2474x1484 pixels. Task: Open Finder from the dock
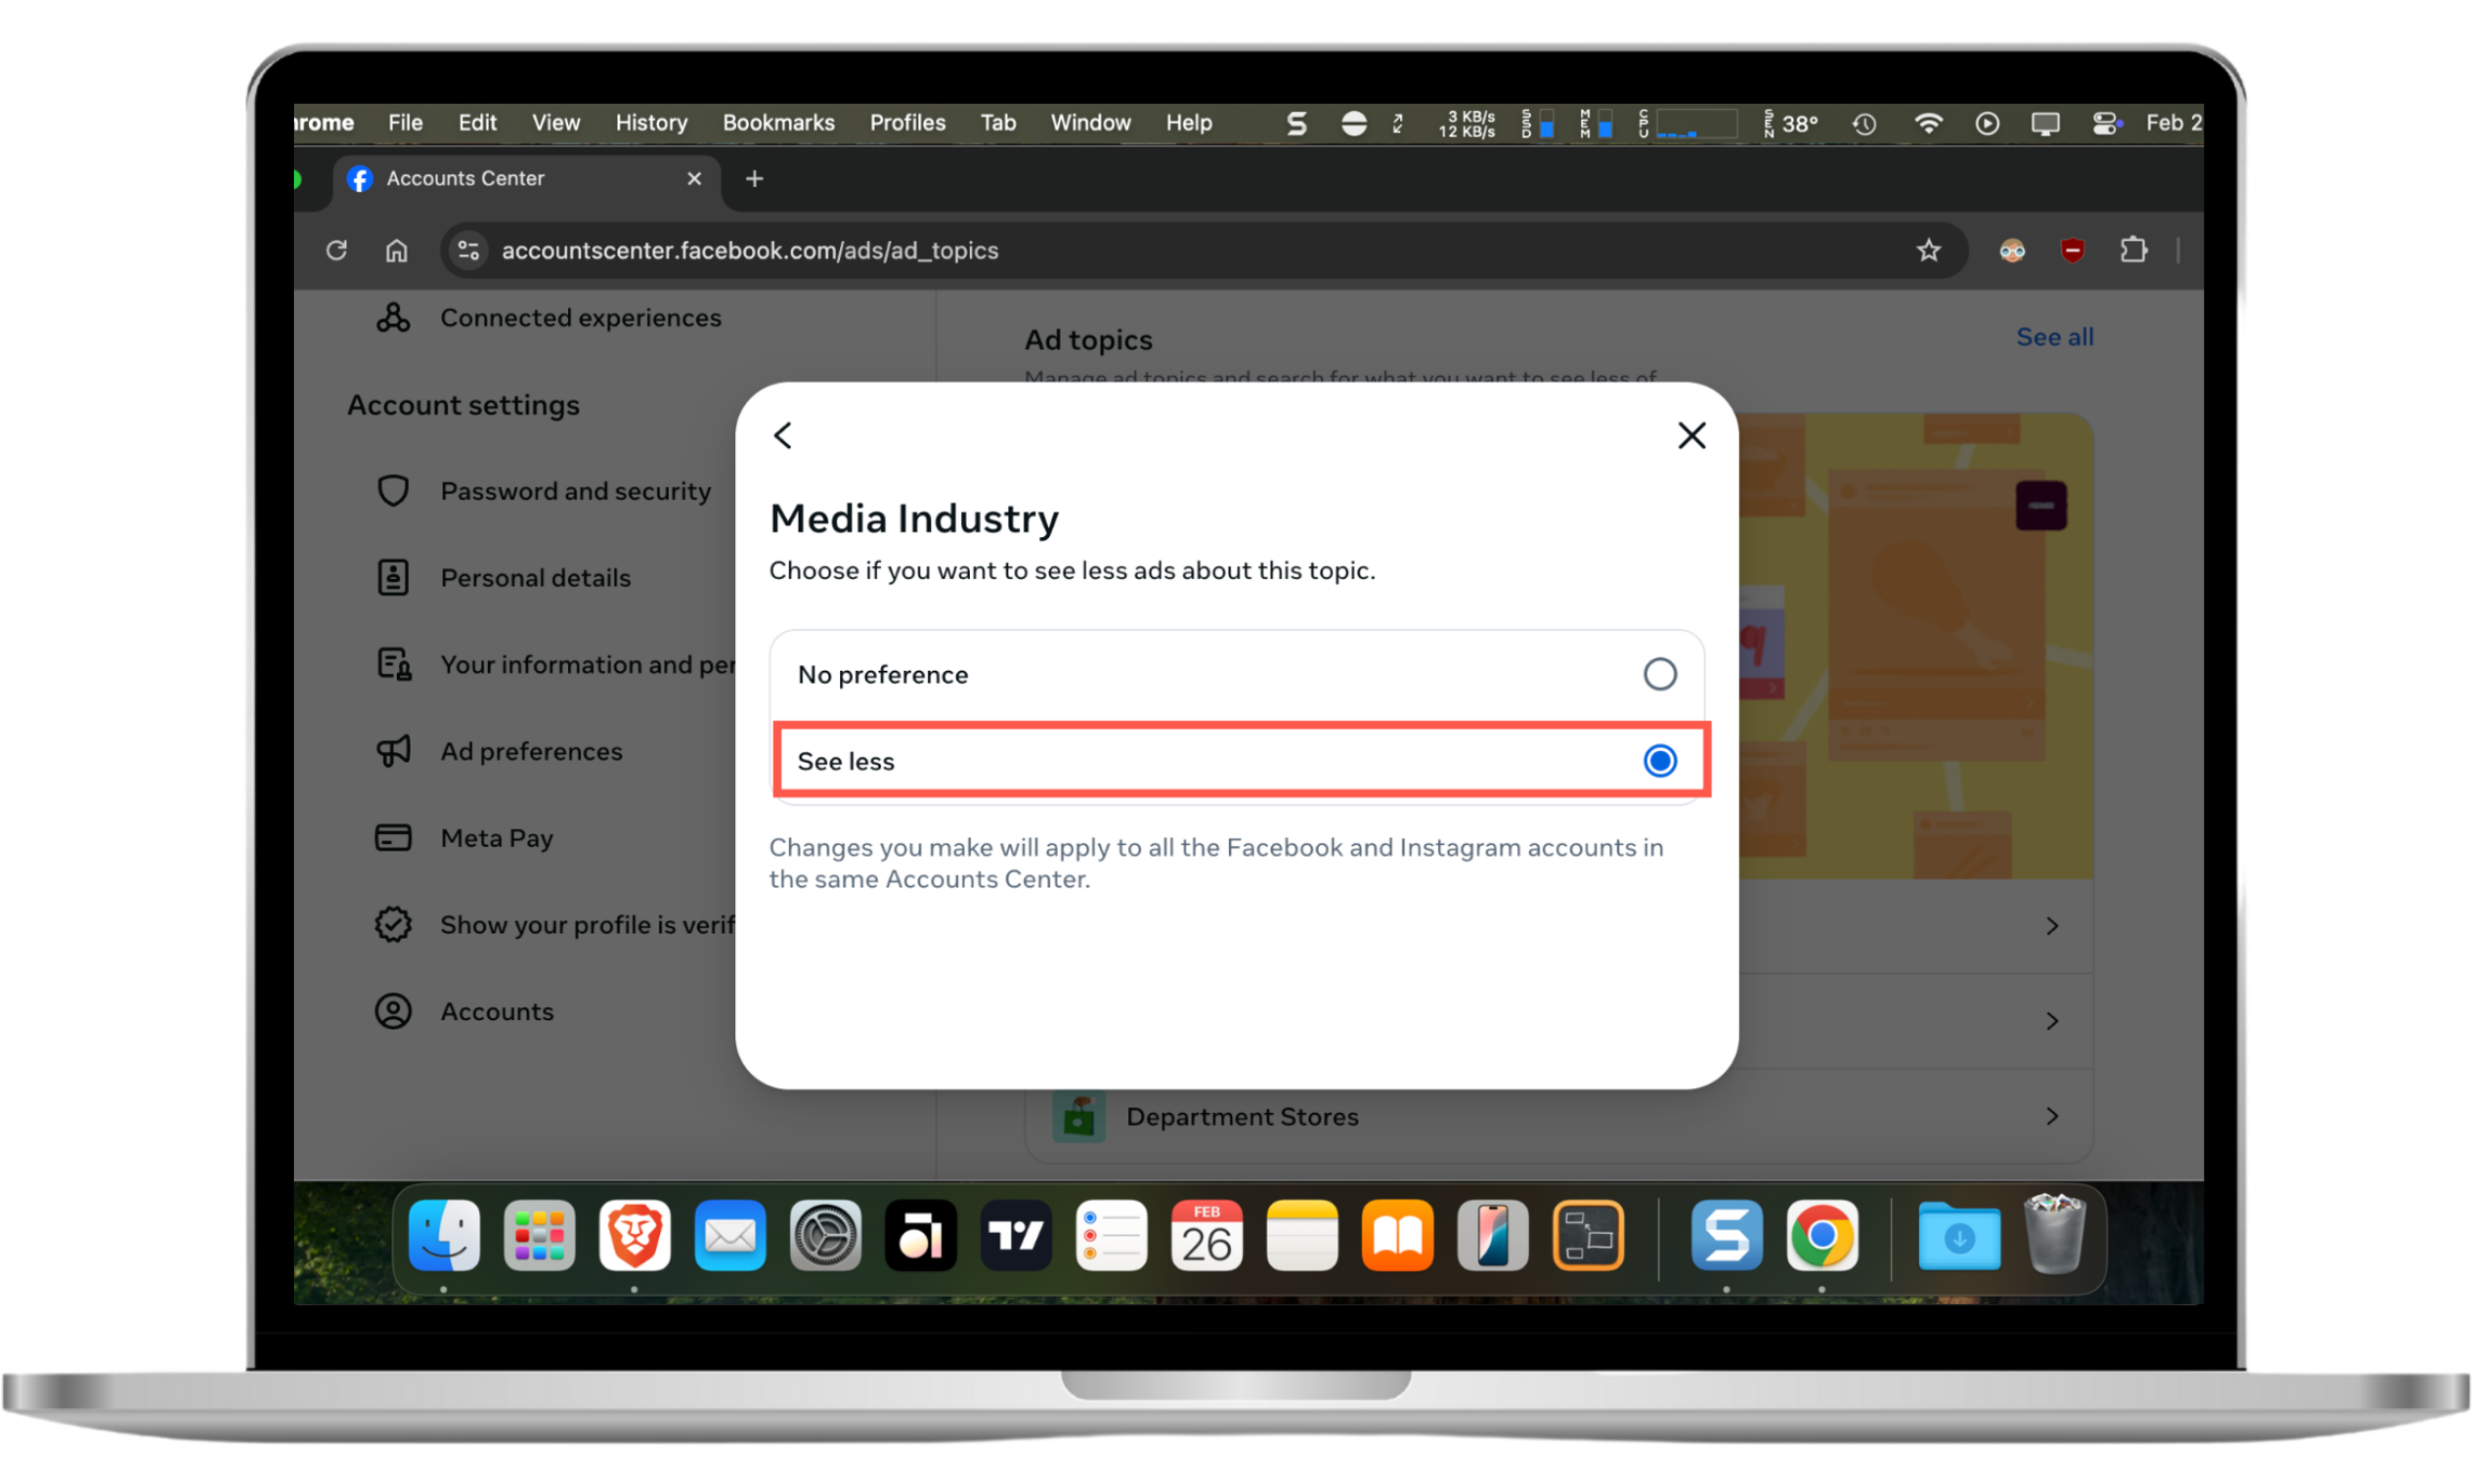pyautogui.click(x=444, y=1236)
